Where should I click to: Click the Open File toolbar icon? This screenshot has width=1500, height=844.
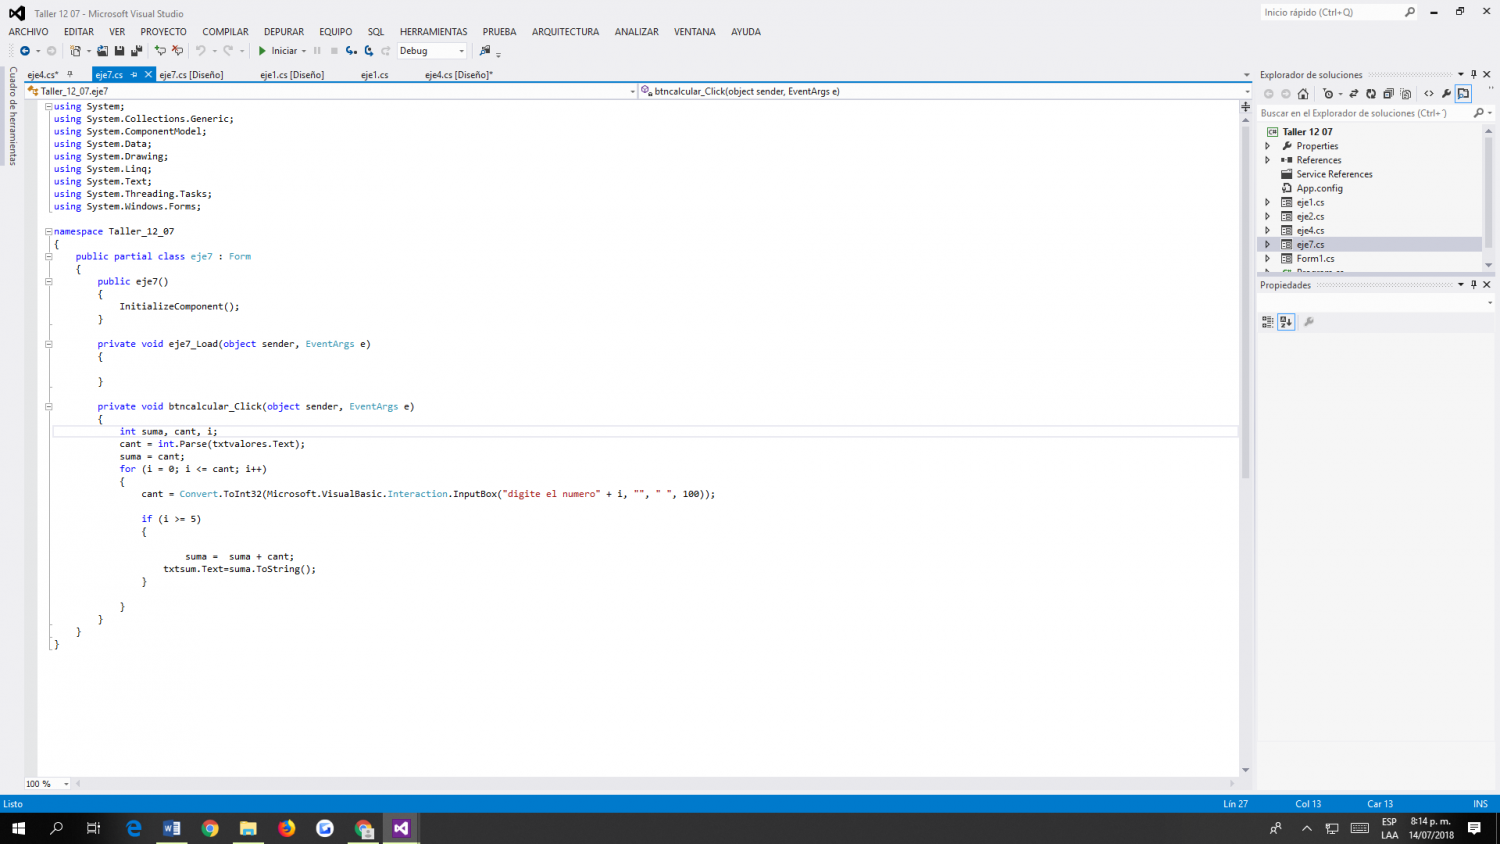coord(102,51)
